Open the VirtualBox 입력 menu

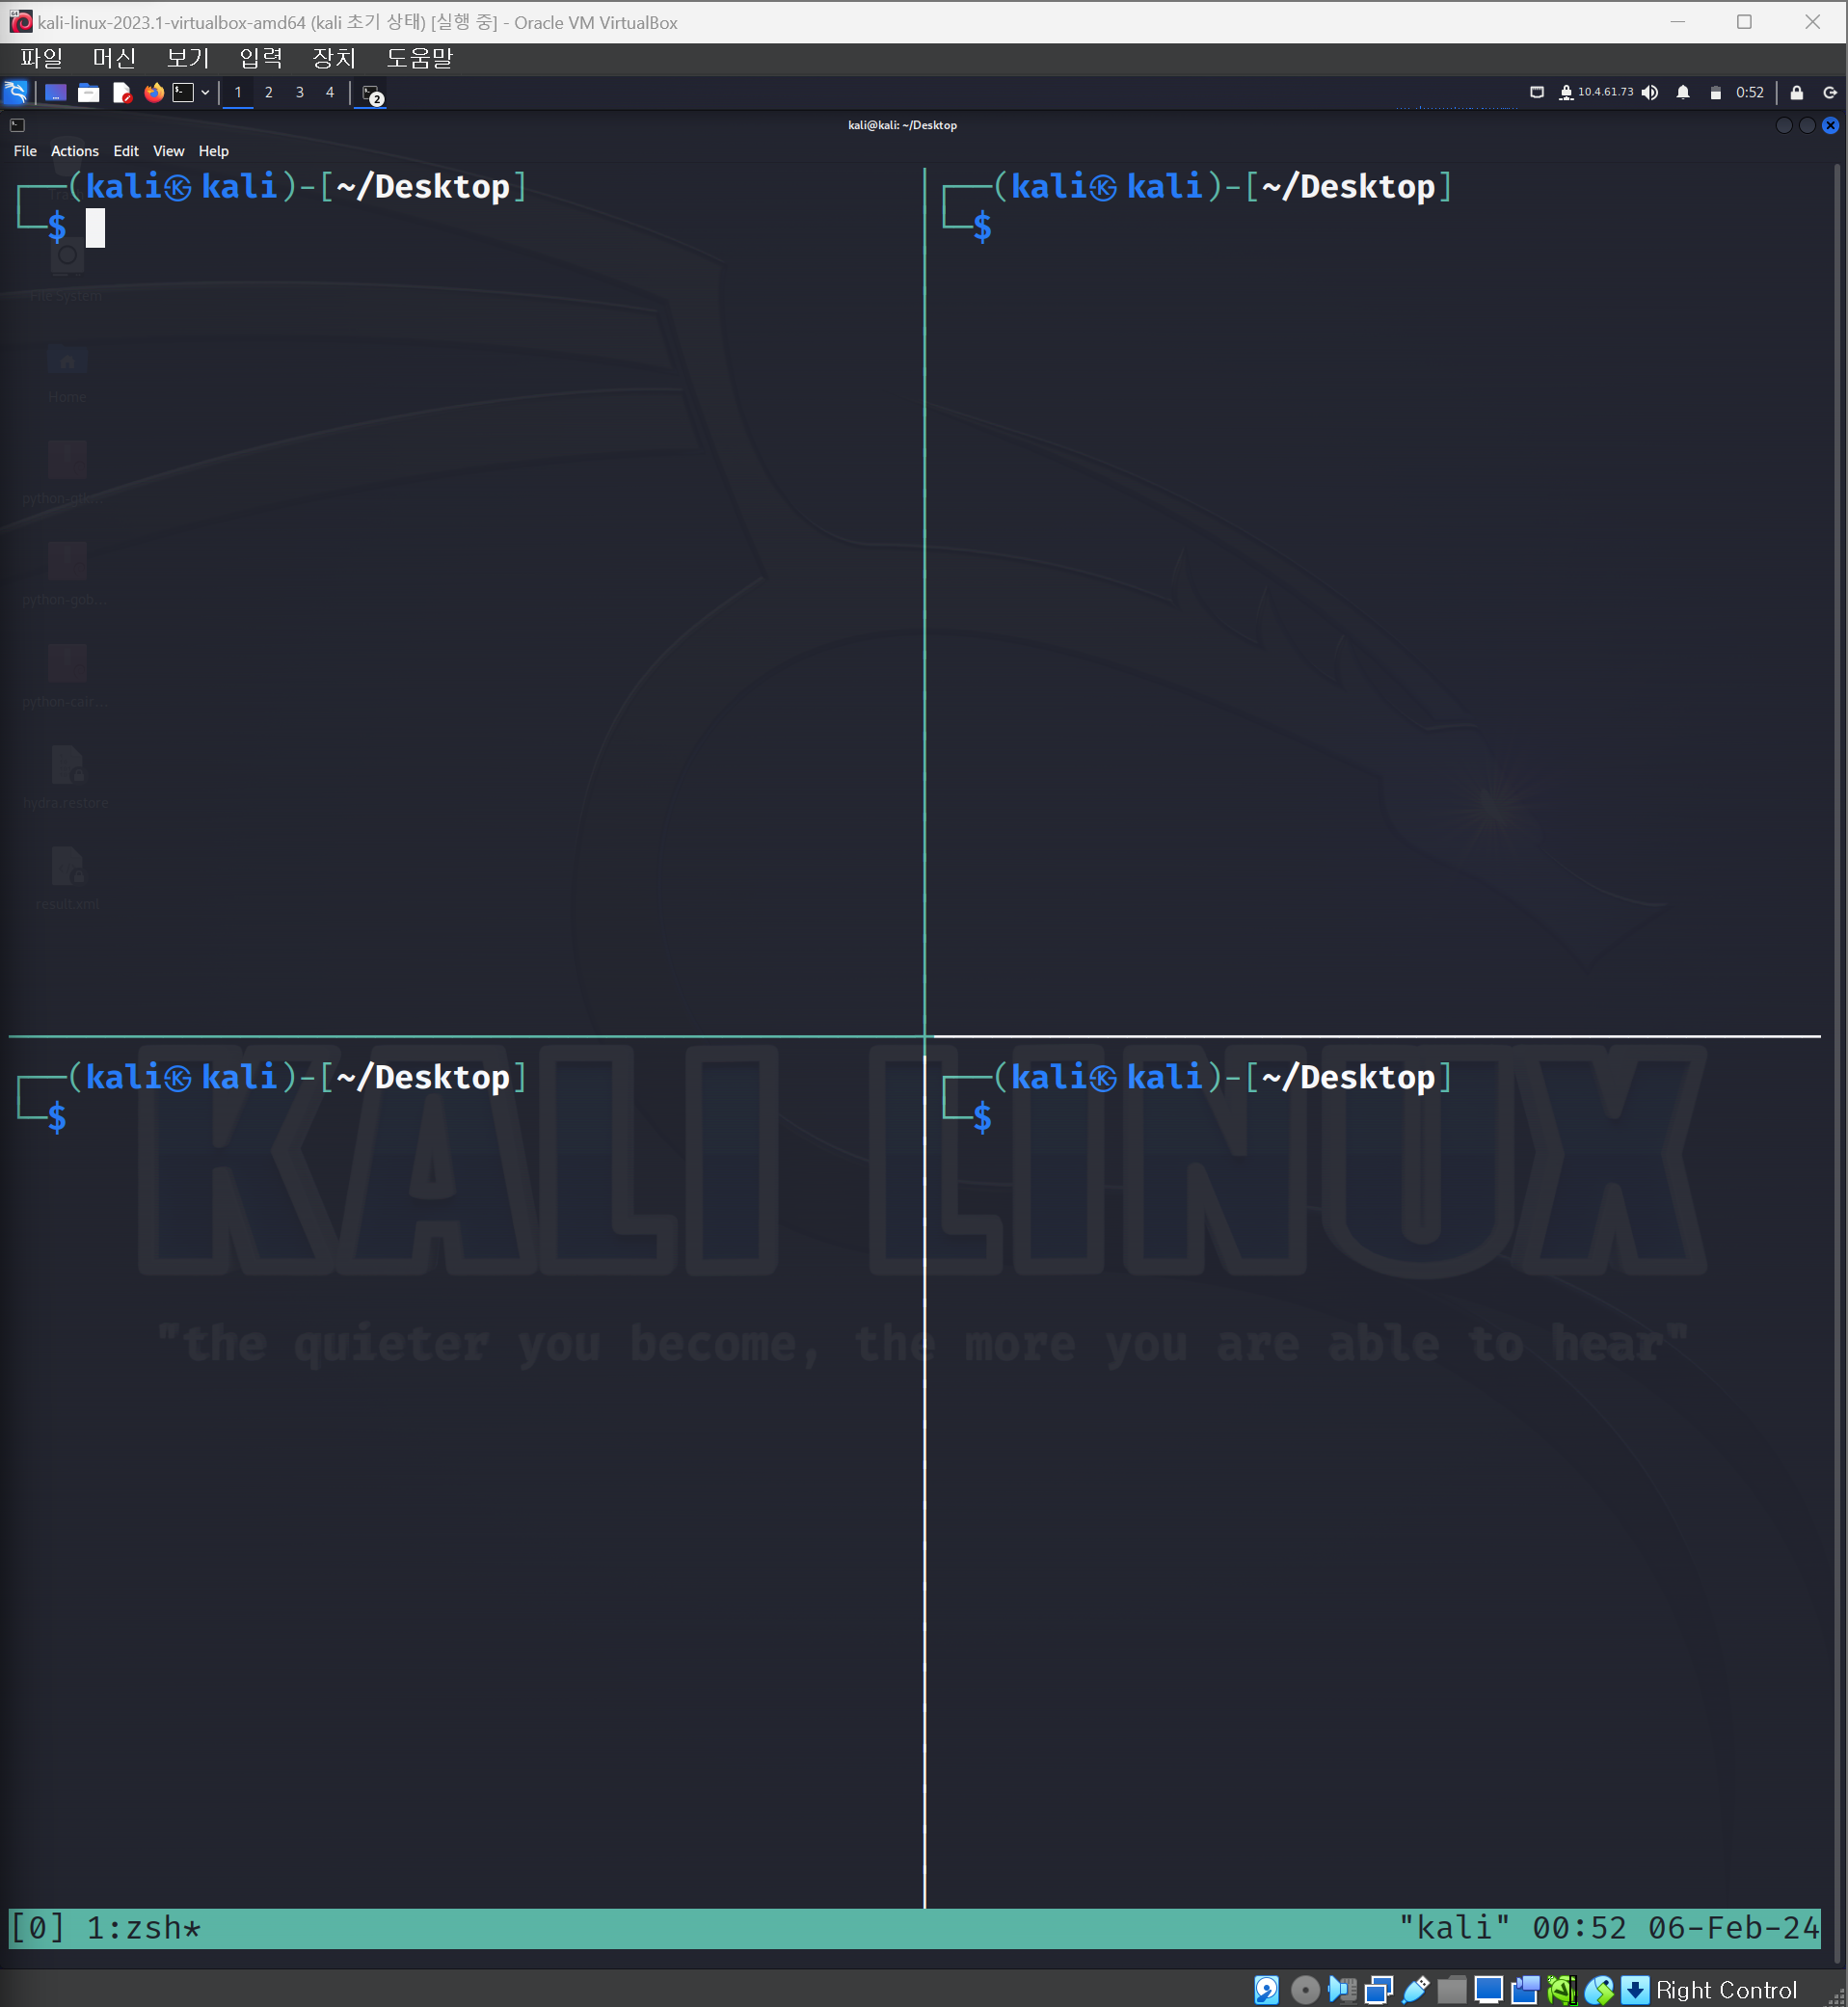(x=261, y=58)
